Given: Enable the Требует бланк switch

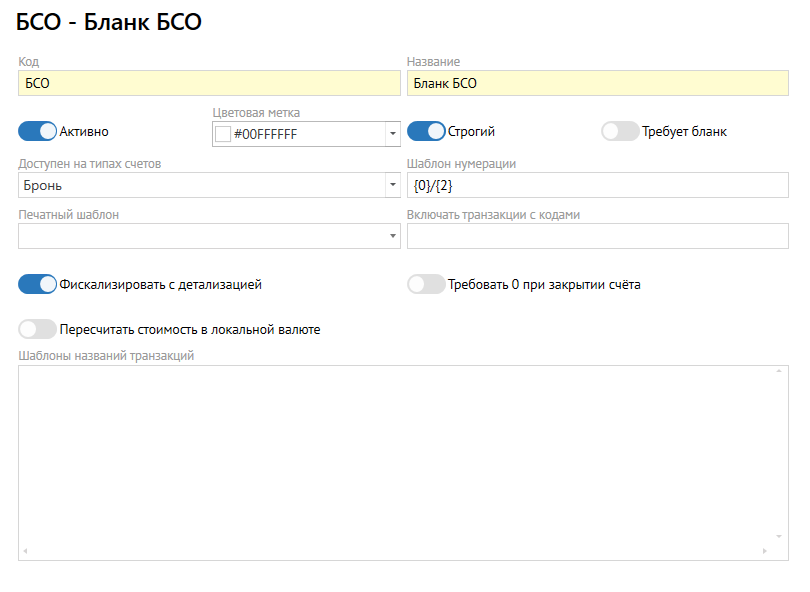Looking at the screenshot, I should click(x=619, y=131).
